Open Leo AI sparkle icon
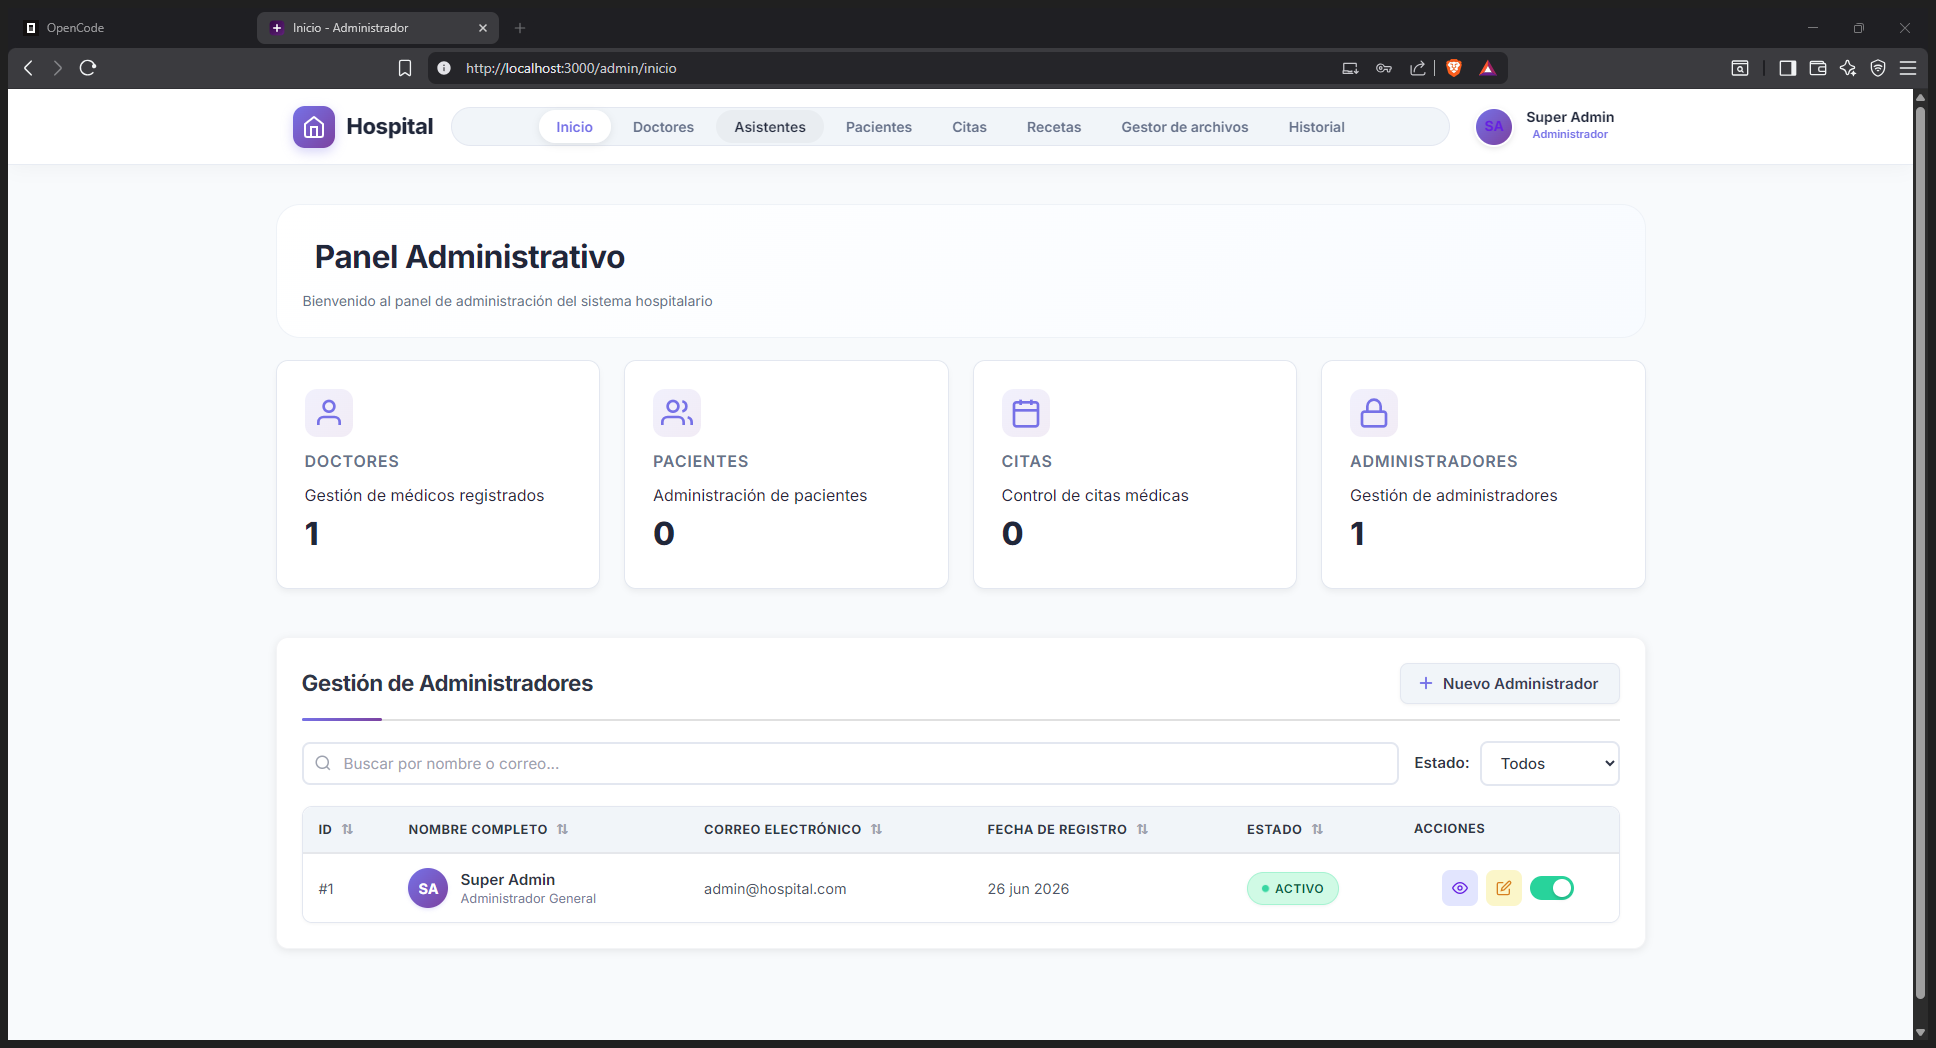Viewport: 1936px width, 1048px height. pos(1848,68)
